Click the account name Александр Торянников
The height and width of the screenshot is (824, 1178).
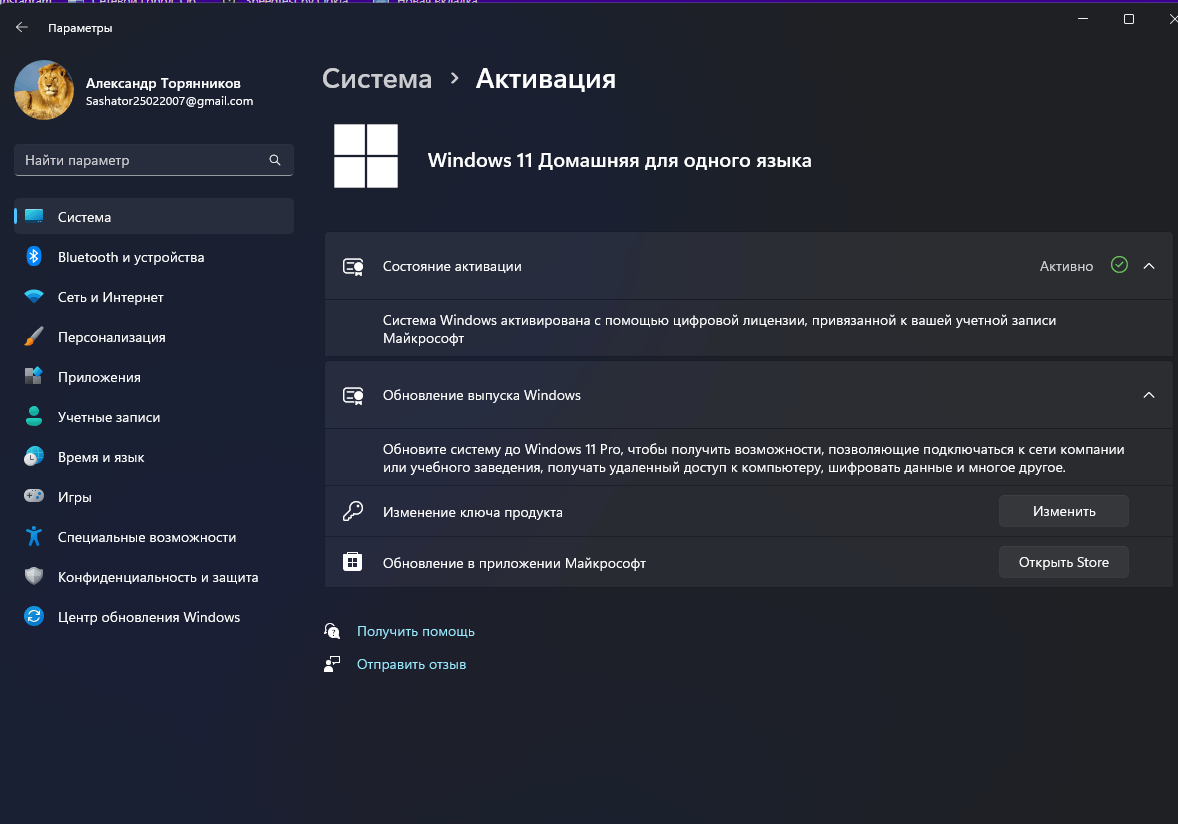163,83
